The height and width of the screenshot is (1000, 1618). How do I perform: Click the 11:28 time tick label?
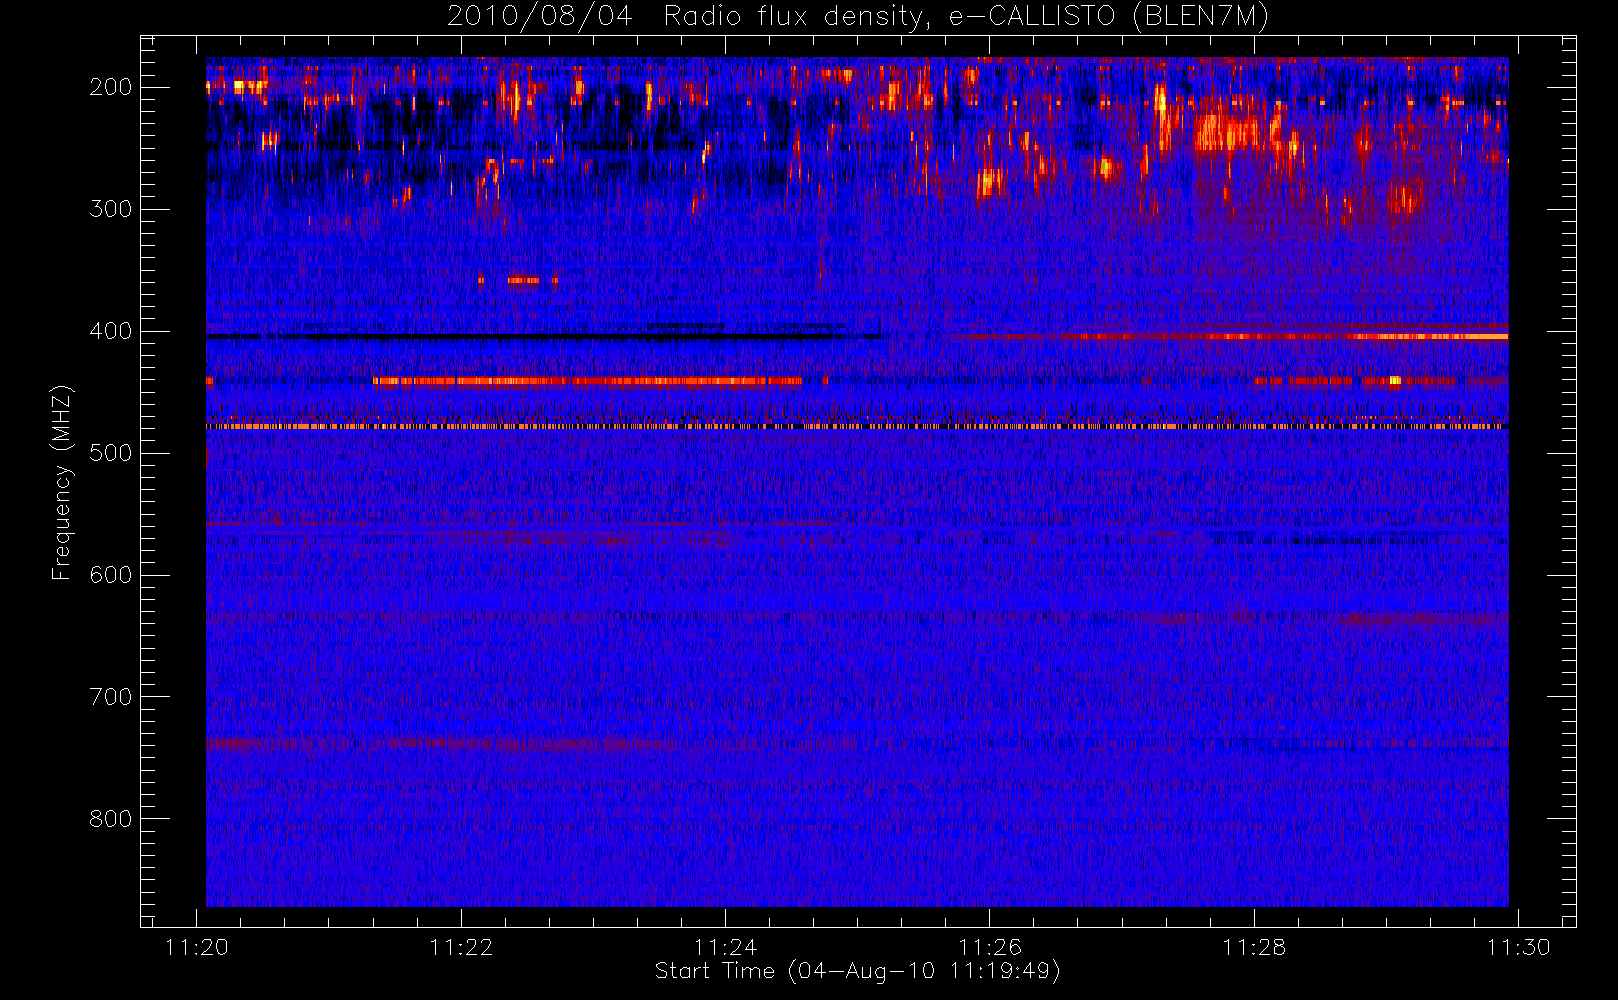coord(1254,947)
